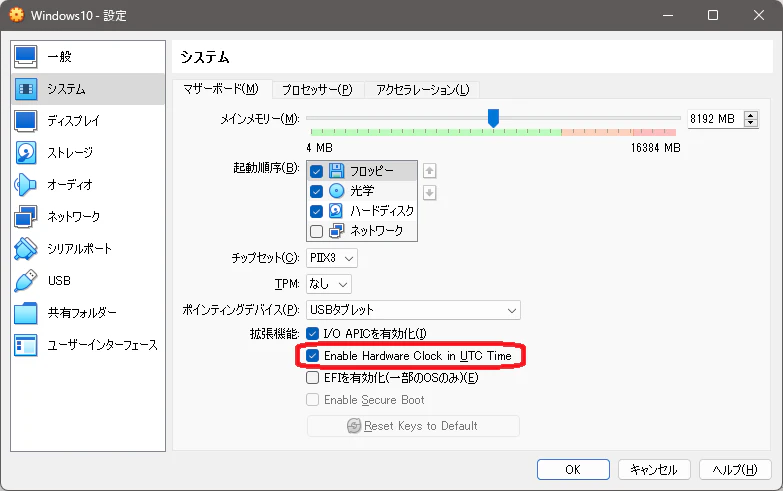
Task: Enable EFIを有効化 checkbox
Action: 313,378
